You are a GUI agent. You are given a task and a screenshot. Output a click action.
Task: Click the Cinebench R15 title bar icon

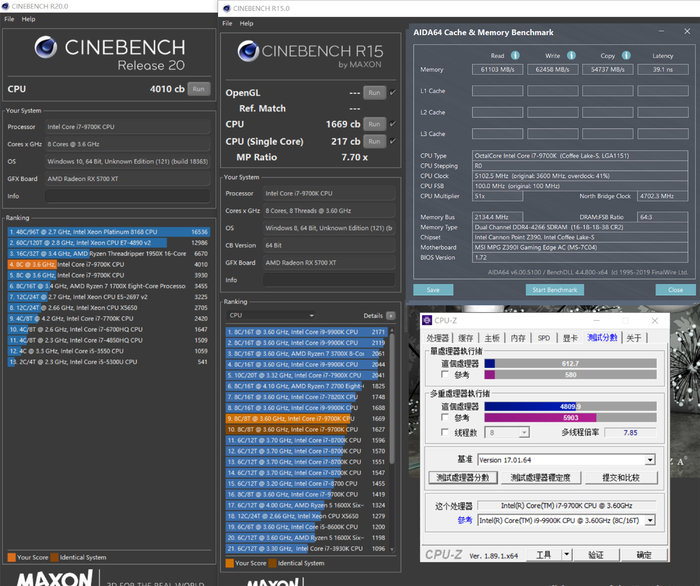pyautogui.click(x=227, y=7)
